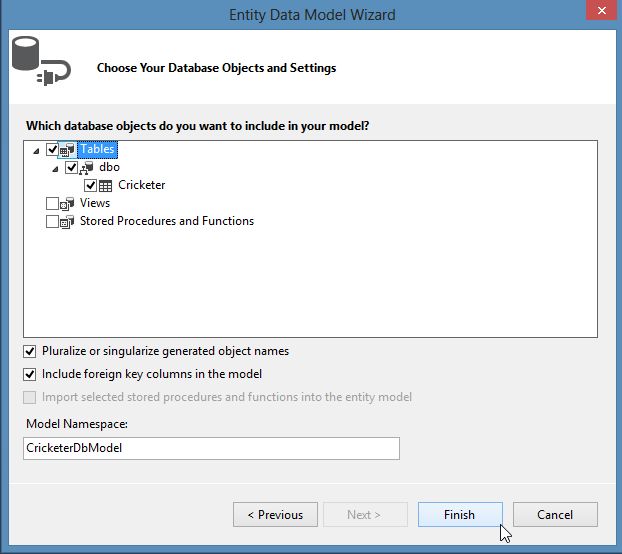Screen dimensions: 622x554
Task: Uncheck the dbo schema checkbox
Action: tap(71, 167)
